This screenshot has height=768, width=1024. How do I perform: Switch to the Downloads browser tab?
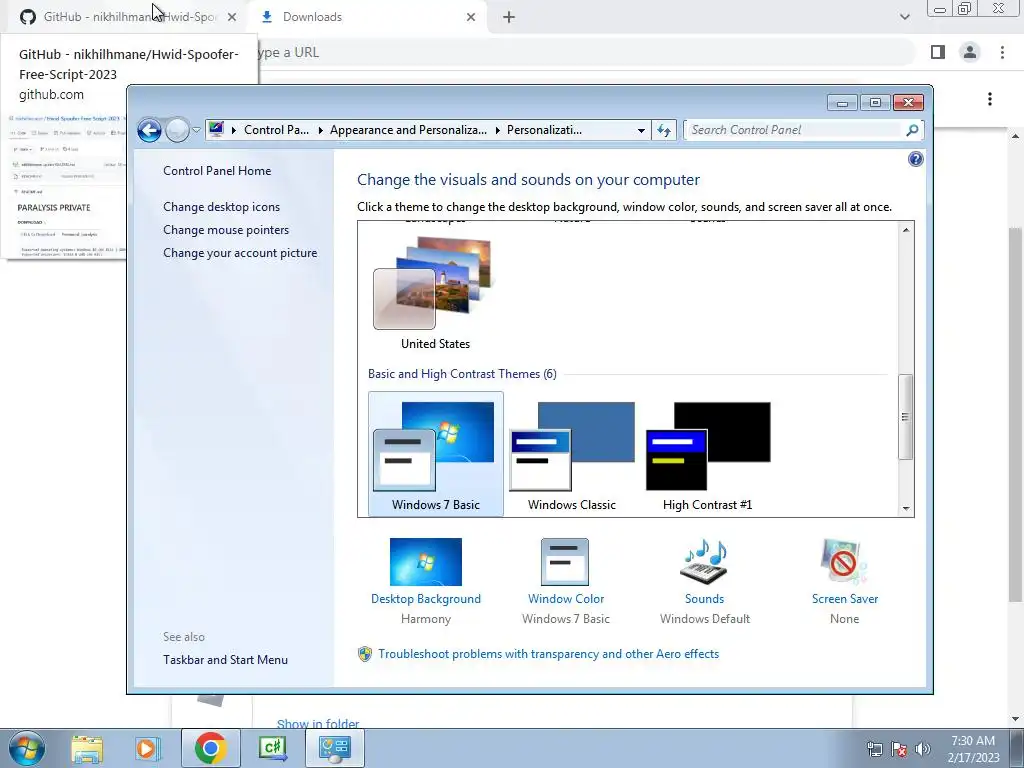(366, 17)
